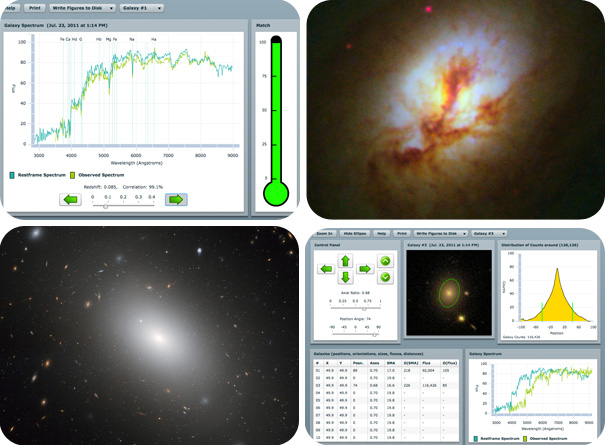
Task: Select row 01 in the Galaxies table
Action: click(386, 371)
